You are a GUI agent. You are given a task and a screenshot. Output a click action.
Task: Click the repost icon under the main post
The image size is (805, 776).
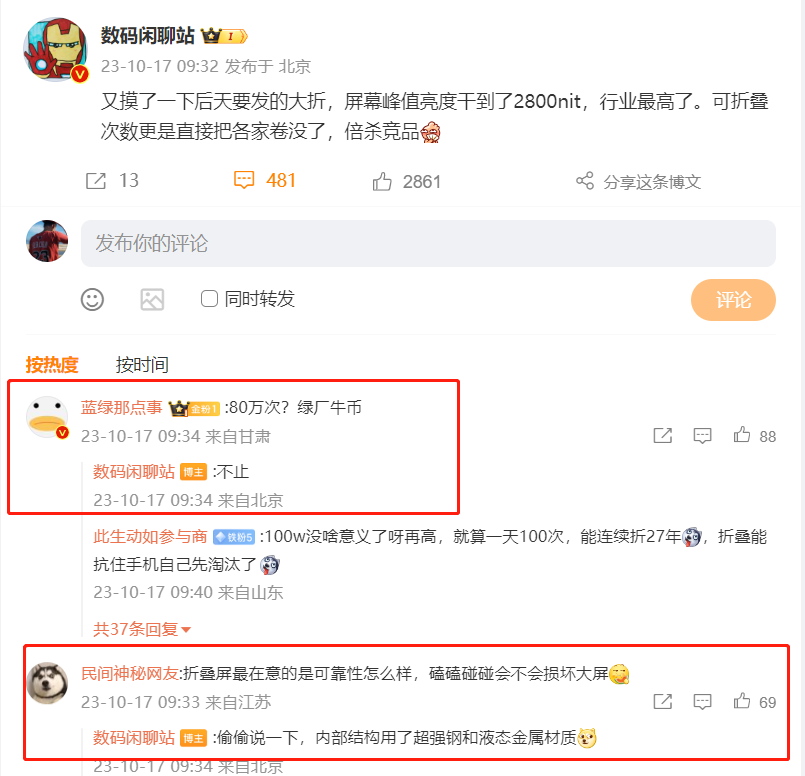tap(95, 181)
